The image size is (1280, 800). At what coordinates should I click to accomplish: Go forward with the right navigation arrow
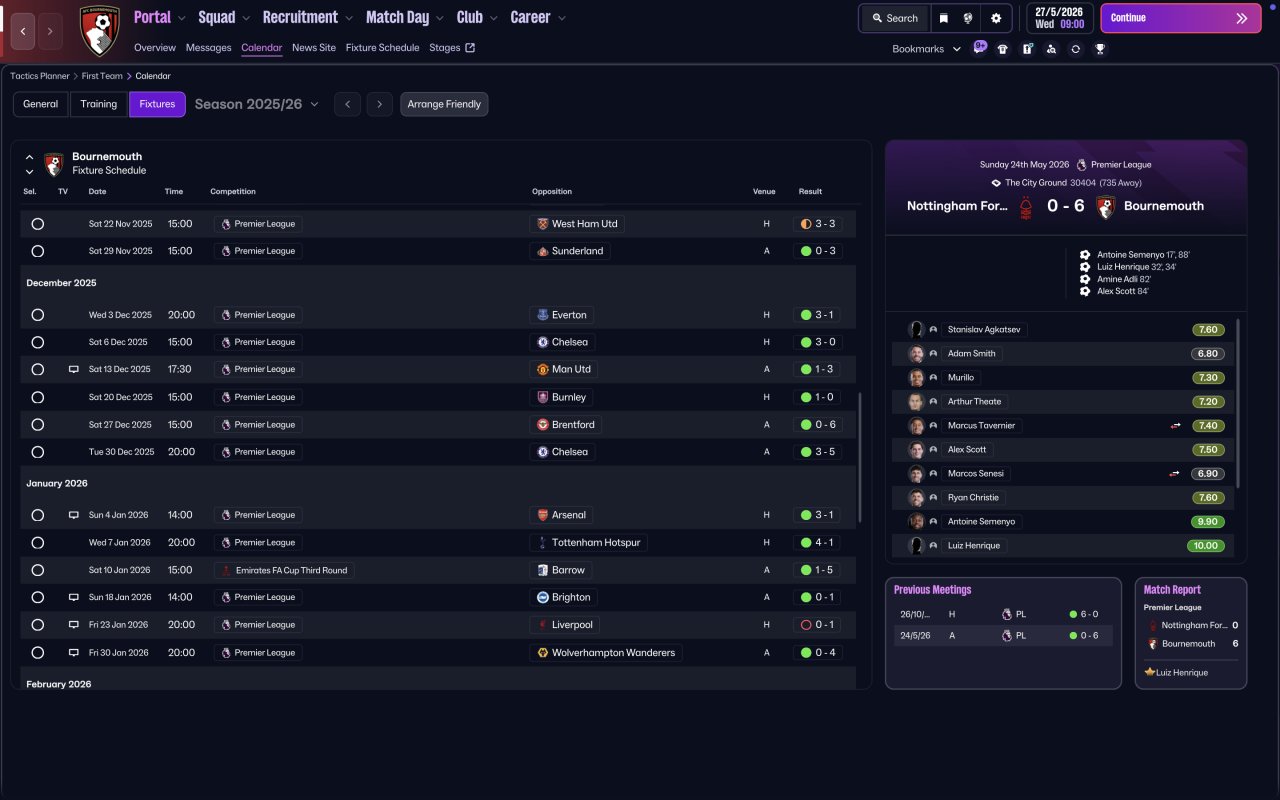50,32
